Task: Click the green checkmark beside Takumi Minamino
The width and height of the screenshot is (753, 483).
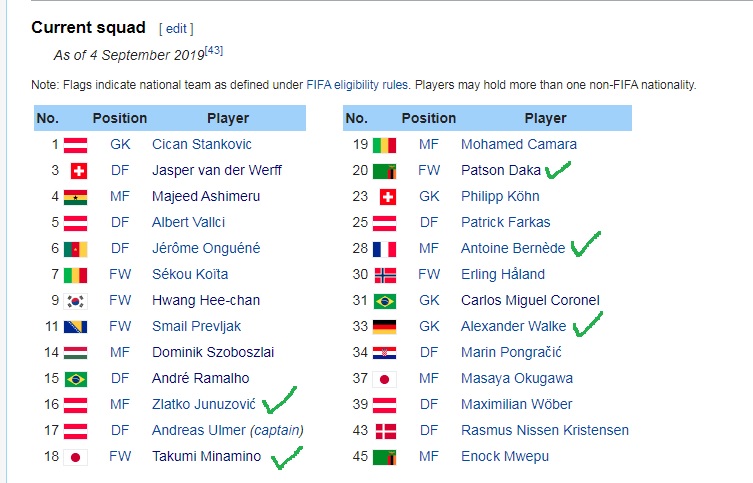Action: click(x=287, y=457)
